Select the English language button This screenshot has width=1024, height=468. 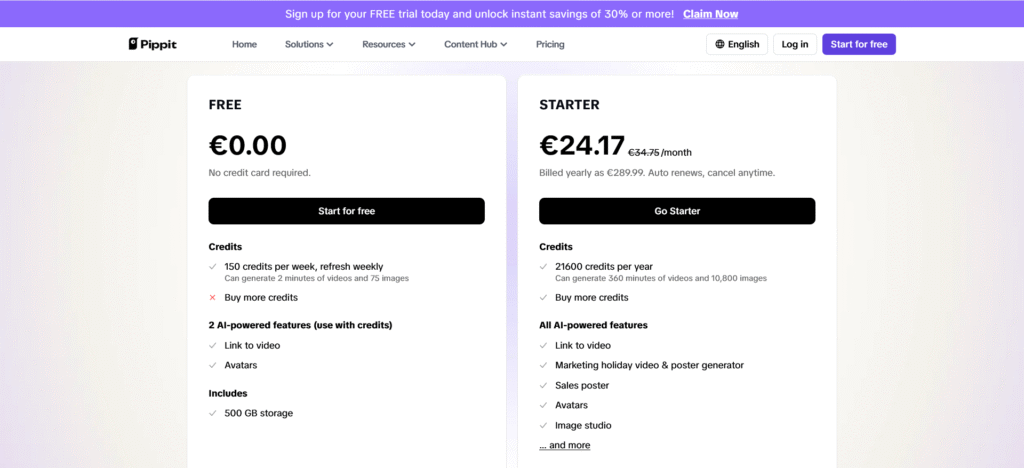(x=737, y=44)
